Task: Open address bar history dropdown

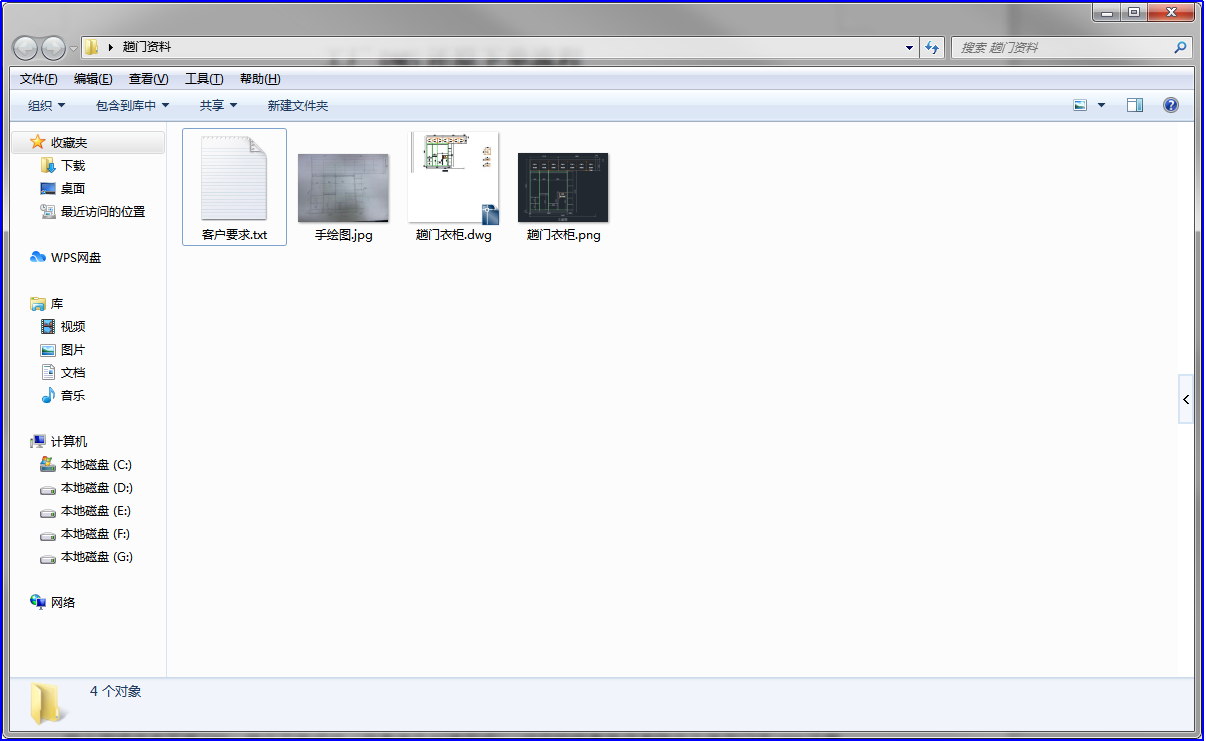Action: coord(909,47)
